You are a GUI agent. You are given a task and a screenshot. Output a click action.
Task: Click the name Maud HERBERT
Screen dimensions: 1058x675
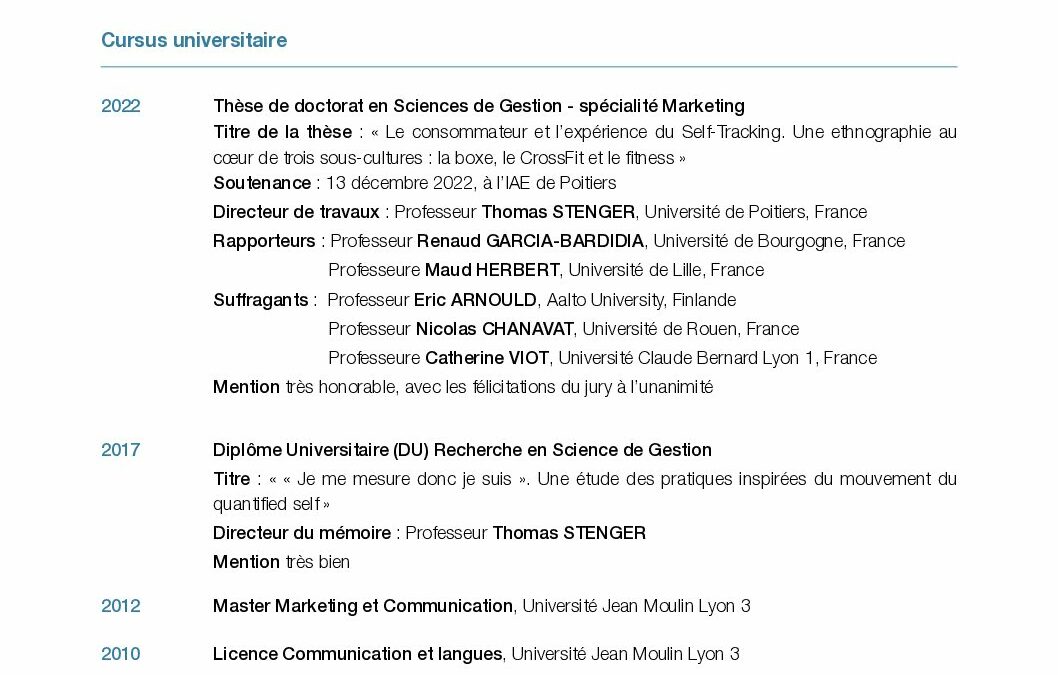pyautogui.click(x=492, y=270)
